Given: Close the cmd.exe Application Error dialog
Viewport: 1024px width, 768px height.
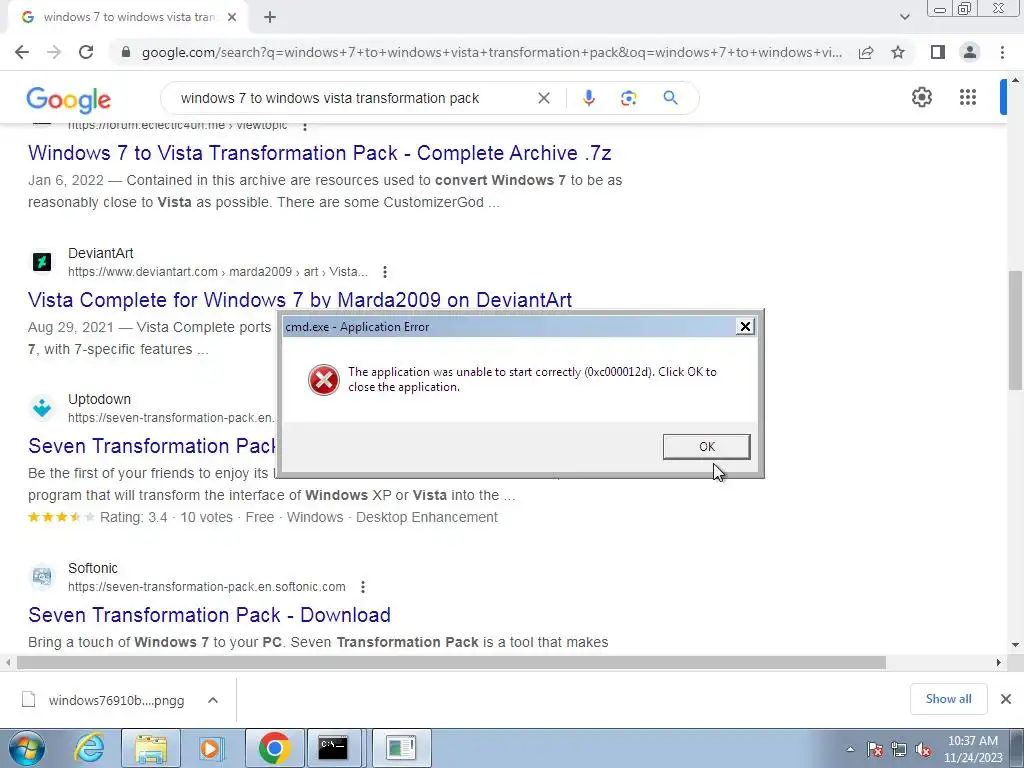Looking at the screenshot, I should (x=744, y=327).
